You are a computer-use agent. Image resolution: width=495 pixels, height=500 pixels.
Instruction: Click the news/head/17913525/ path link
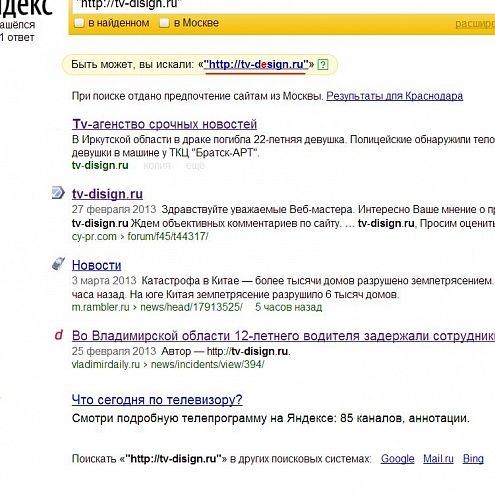click(191, 307)
